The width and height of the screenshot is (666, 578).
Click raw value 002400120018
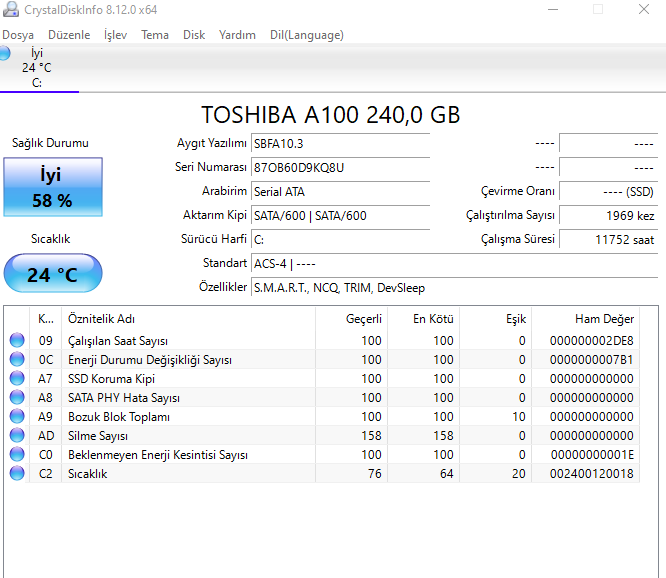591,474
